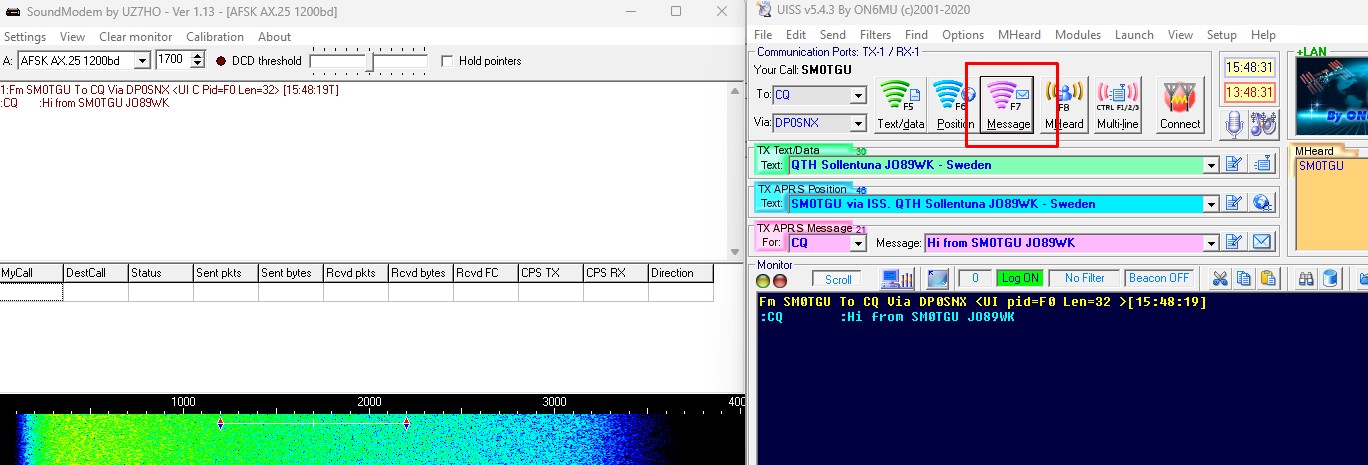This screenshot has height=465, width=1368.
Task: Click the blue expand monitor icon
Action: 937,278
